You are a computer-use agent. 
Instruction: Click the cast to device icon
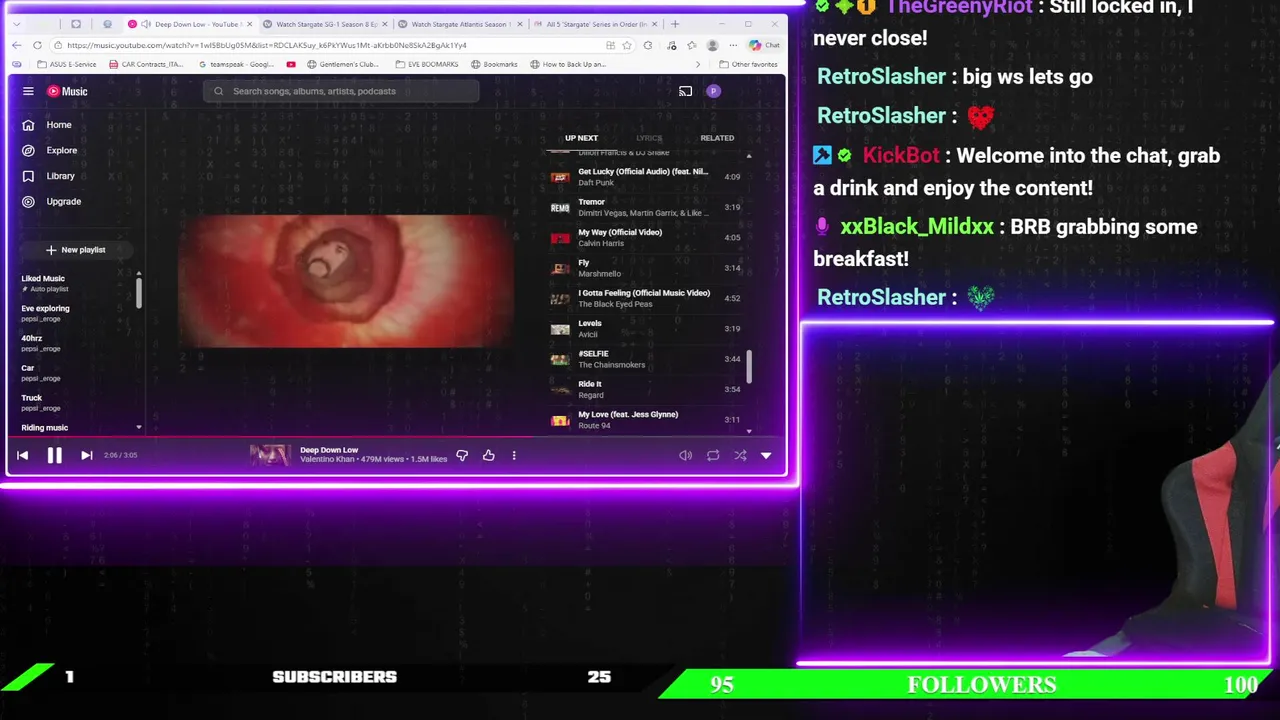[x=685, y=91]
